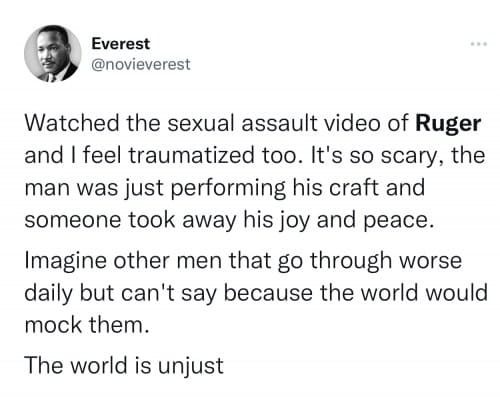This screenshot has height=397, width=500.
Task: Open Everest's profile picture
Action: [53, 53]
